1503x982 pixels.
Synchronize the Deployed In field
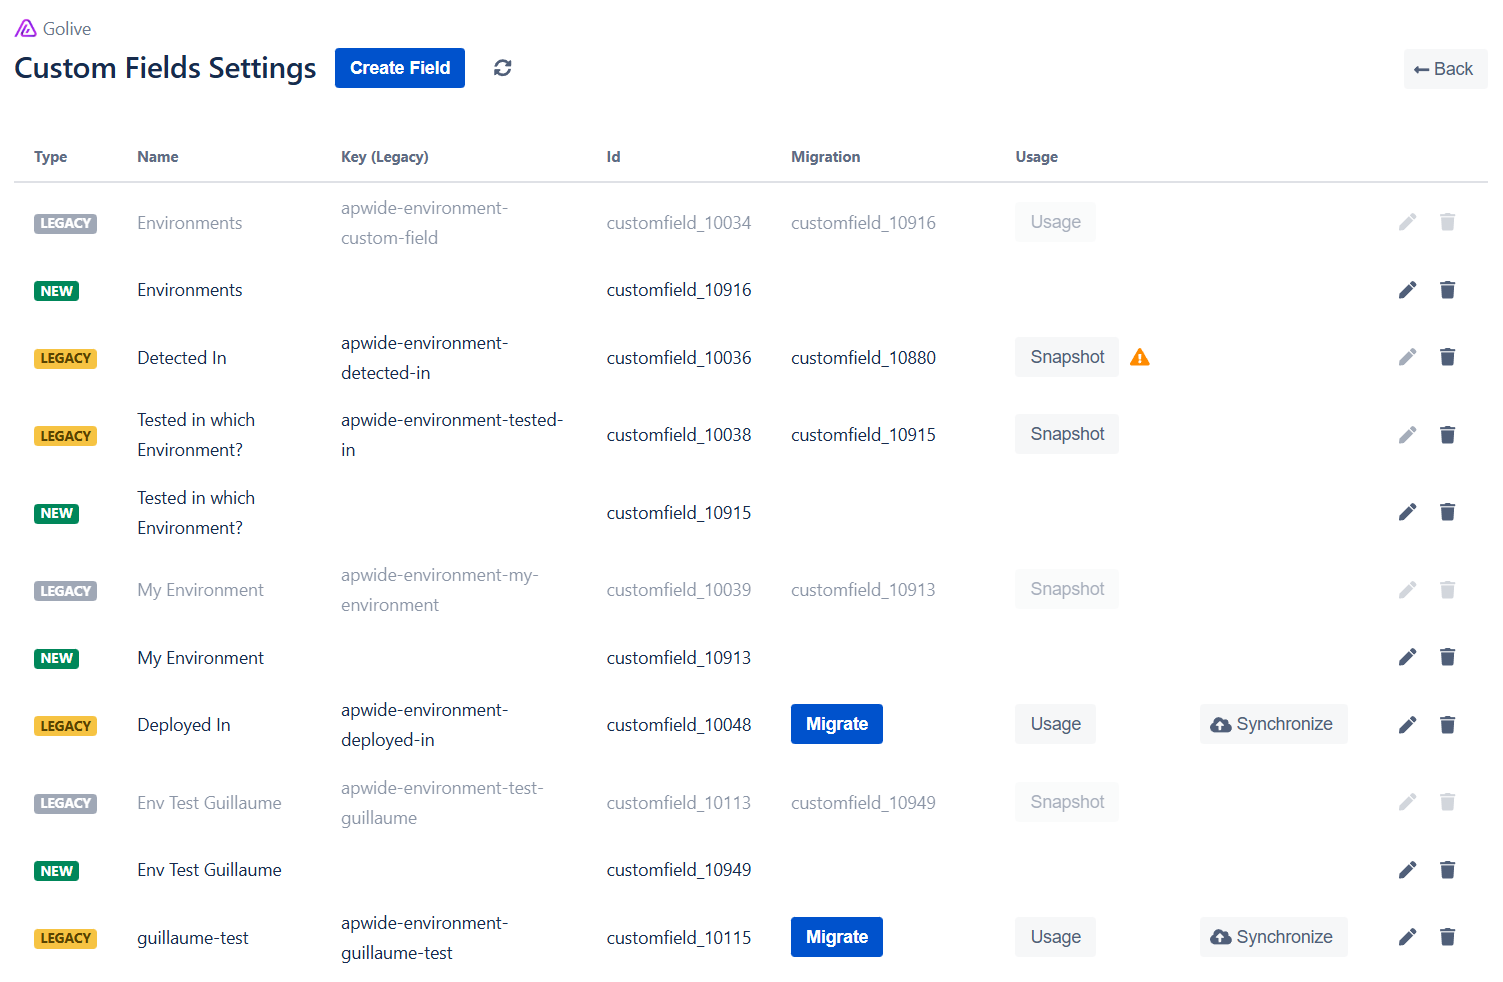point(1272,724)
